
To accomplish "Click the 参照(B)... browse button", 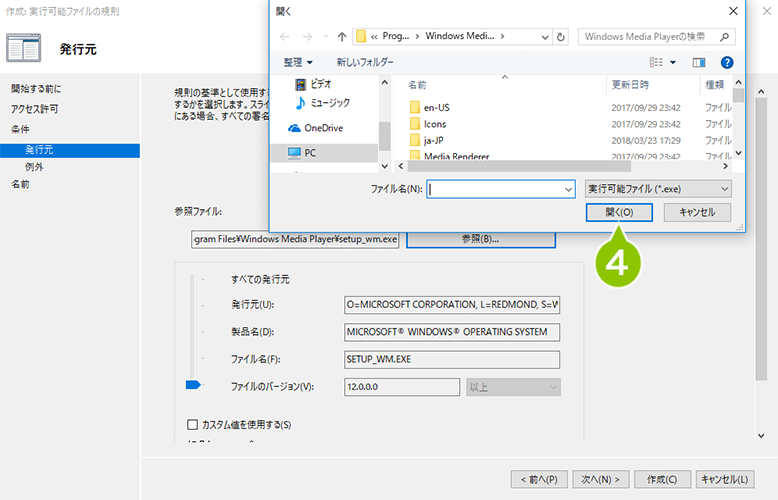I will [481, 240].
